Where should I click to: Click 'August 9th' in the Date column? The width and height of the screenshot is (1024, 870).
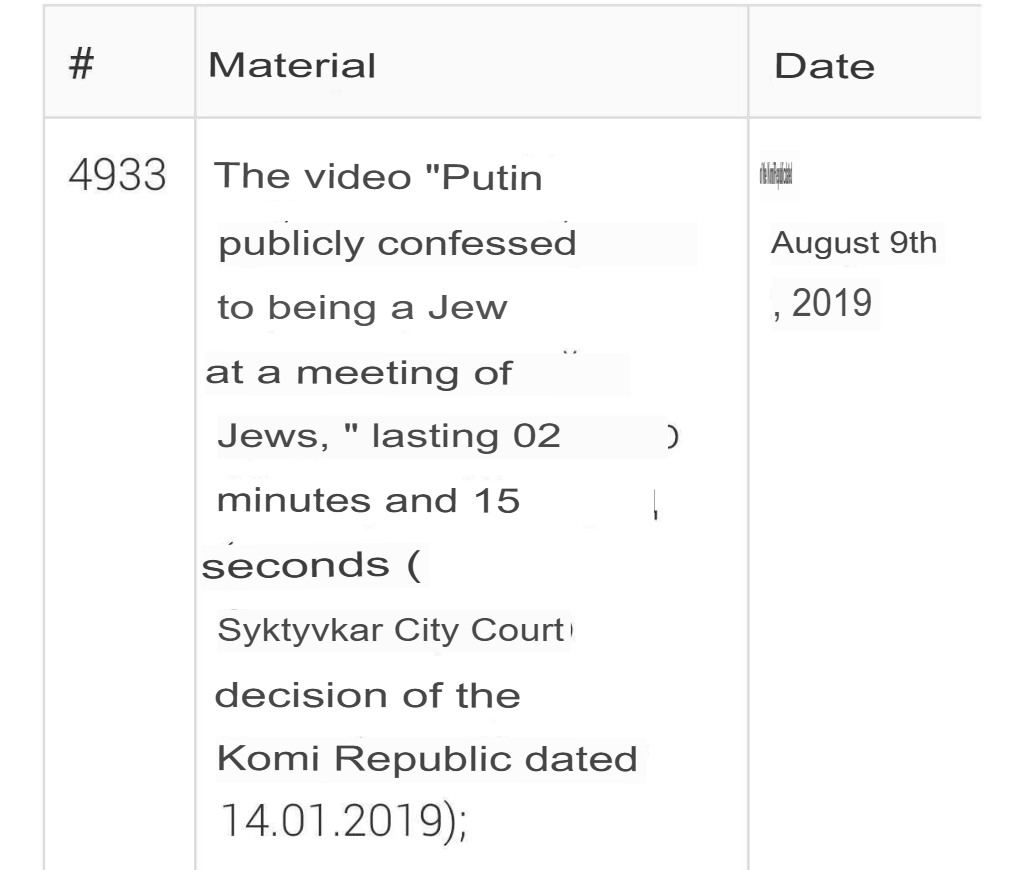854,243
